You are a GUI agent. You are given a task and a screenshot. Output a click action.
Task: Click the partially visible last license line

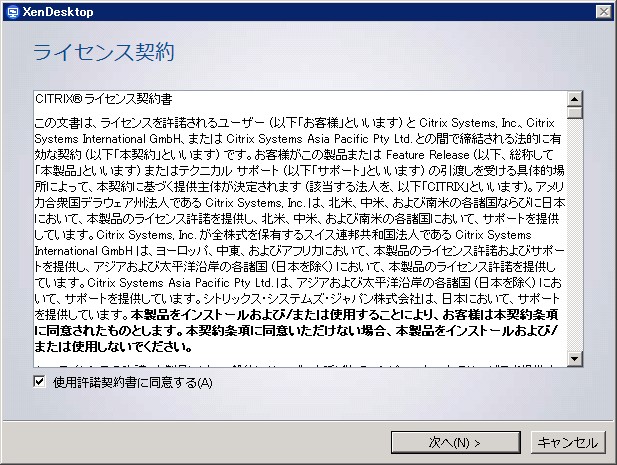[x=300, y=365]
